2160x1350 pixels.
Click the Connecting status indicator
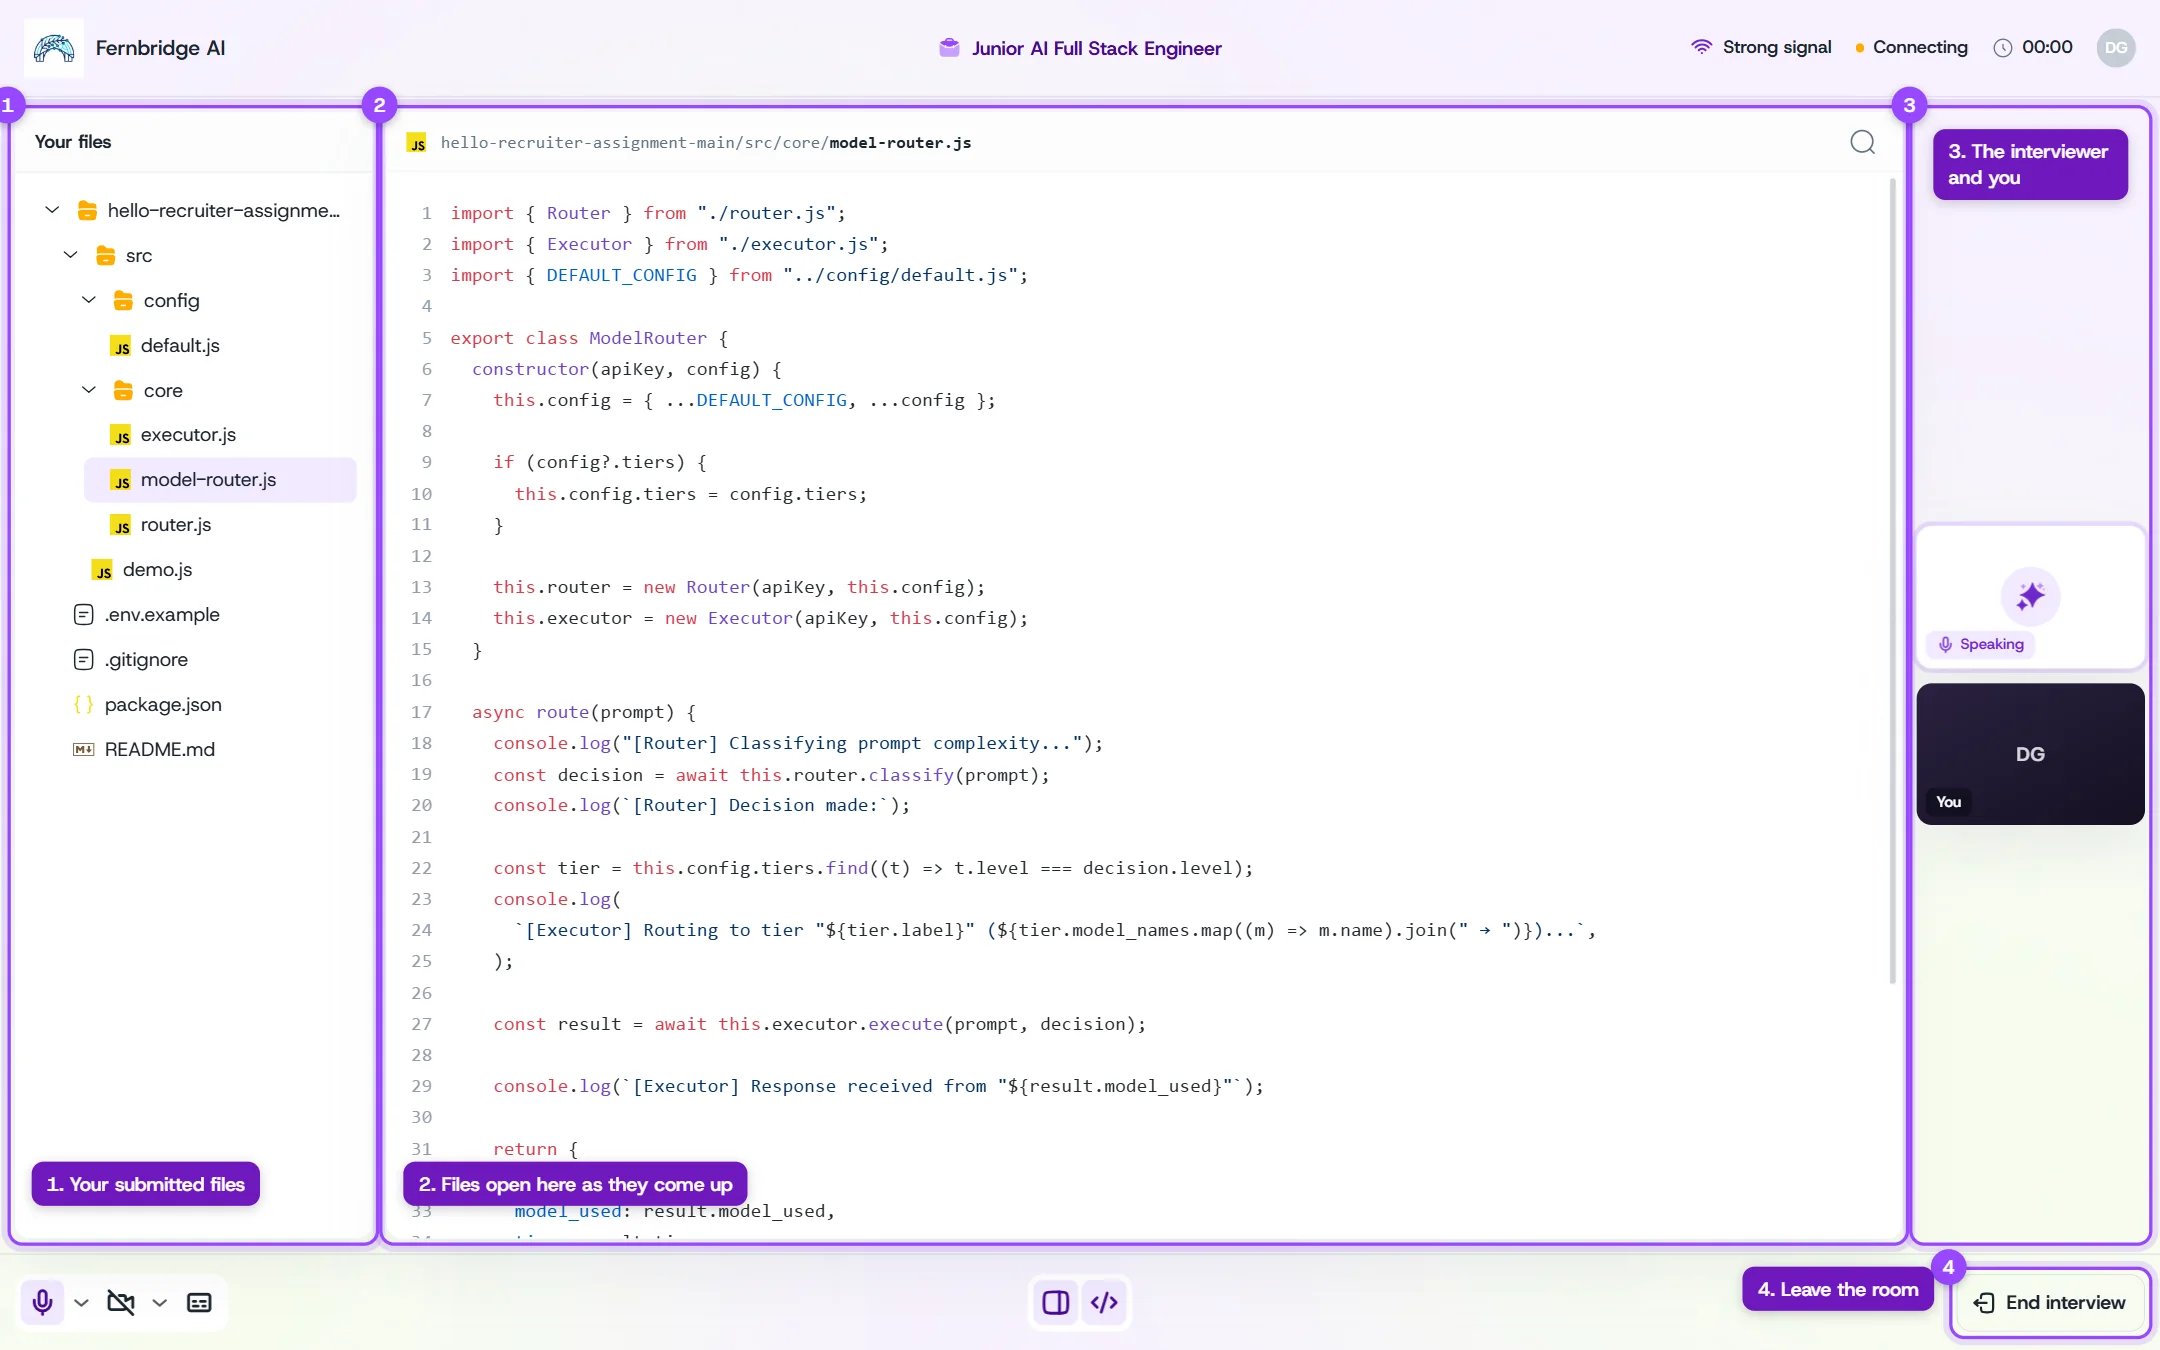pos(1911,47)
